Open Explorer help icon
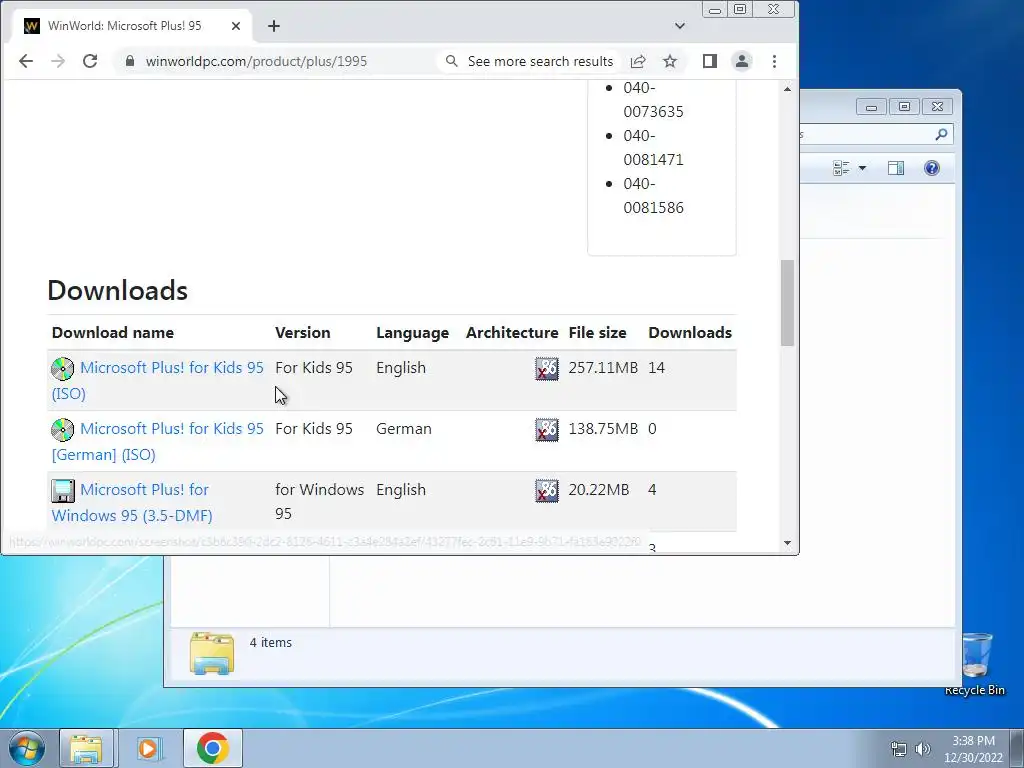The height and width of the screenshot is (768, 1024). click(x=932, y=168)
